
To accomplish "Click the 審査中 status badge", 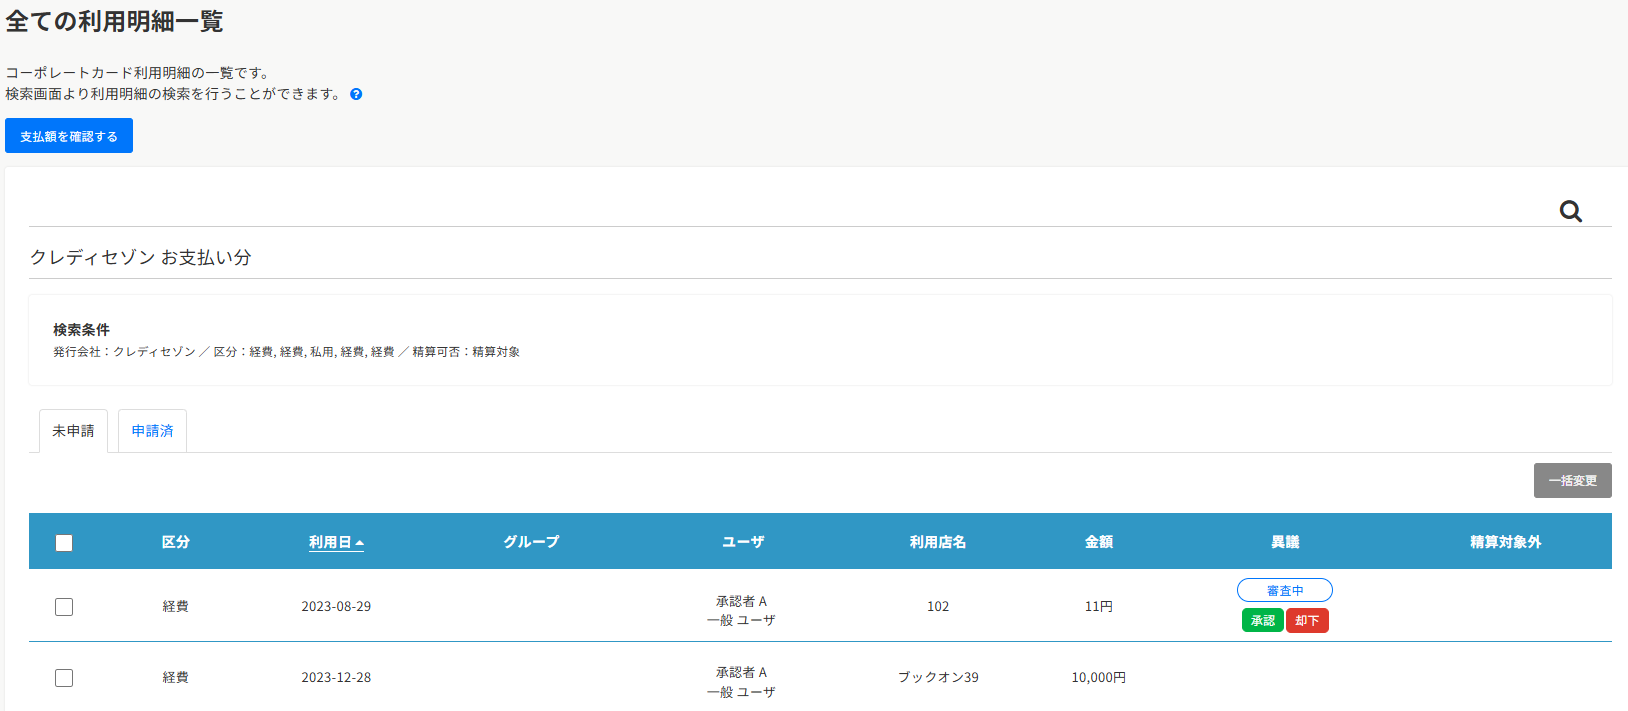I will pyautogui.click(x=1284, y=590).
